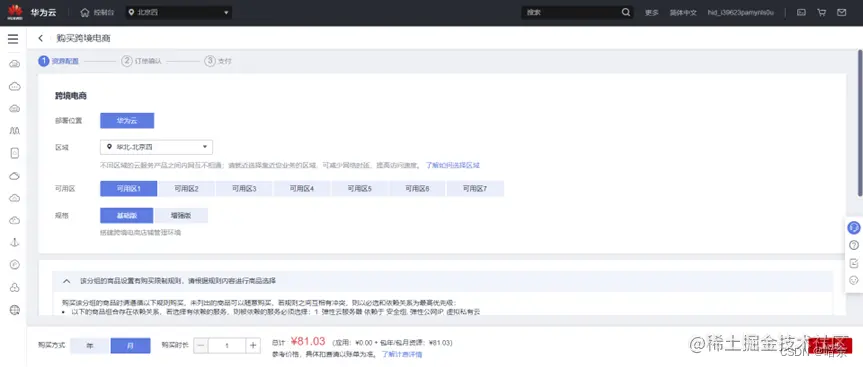Open the 了解计费详情 link

(402, 355)
